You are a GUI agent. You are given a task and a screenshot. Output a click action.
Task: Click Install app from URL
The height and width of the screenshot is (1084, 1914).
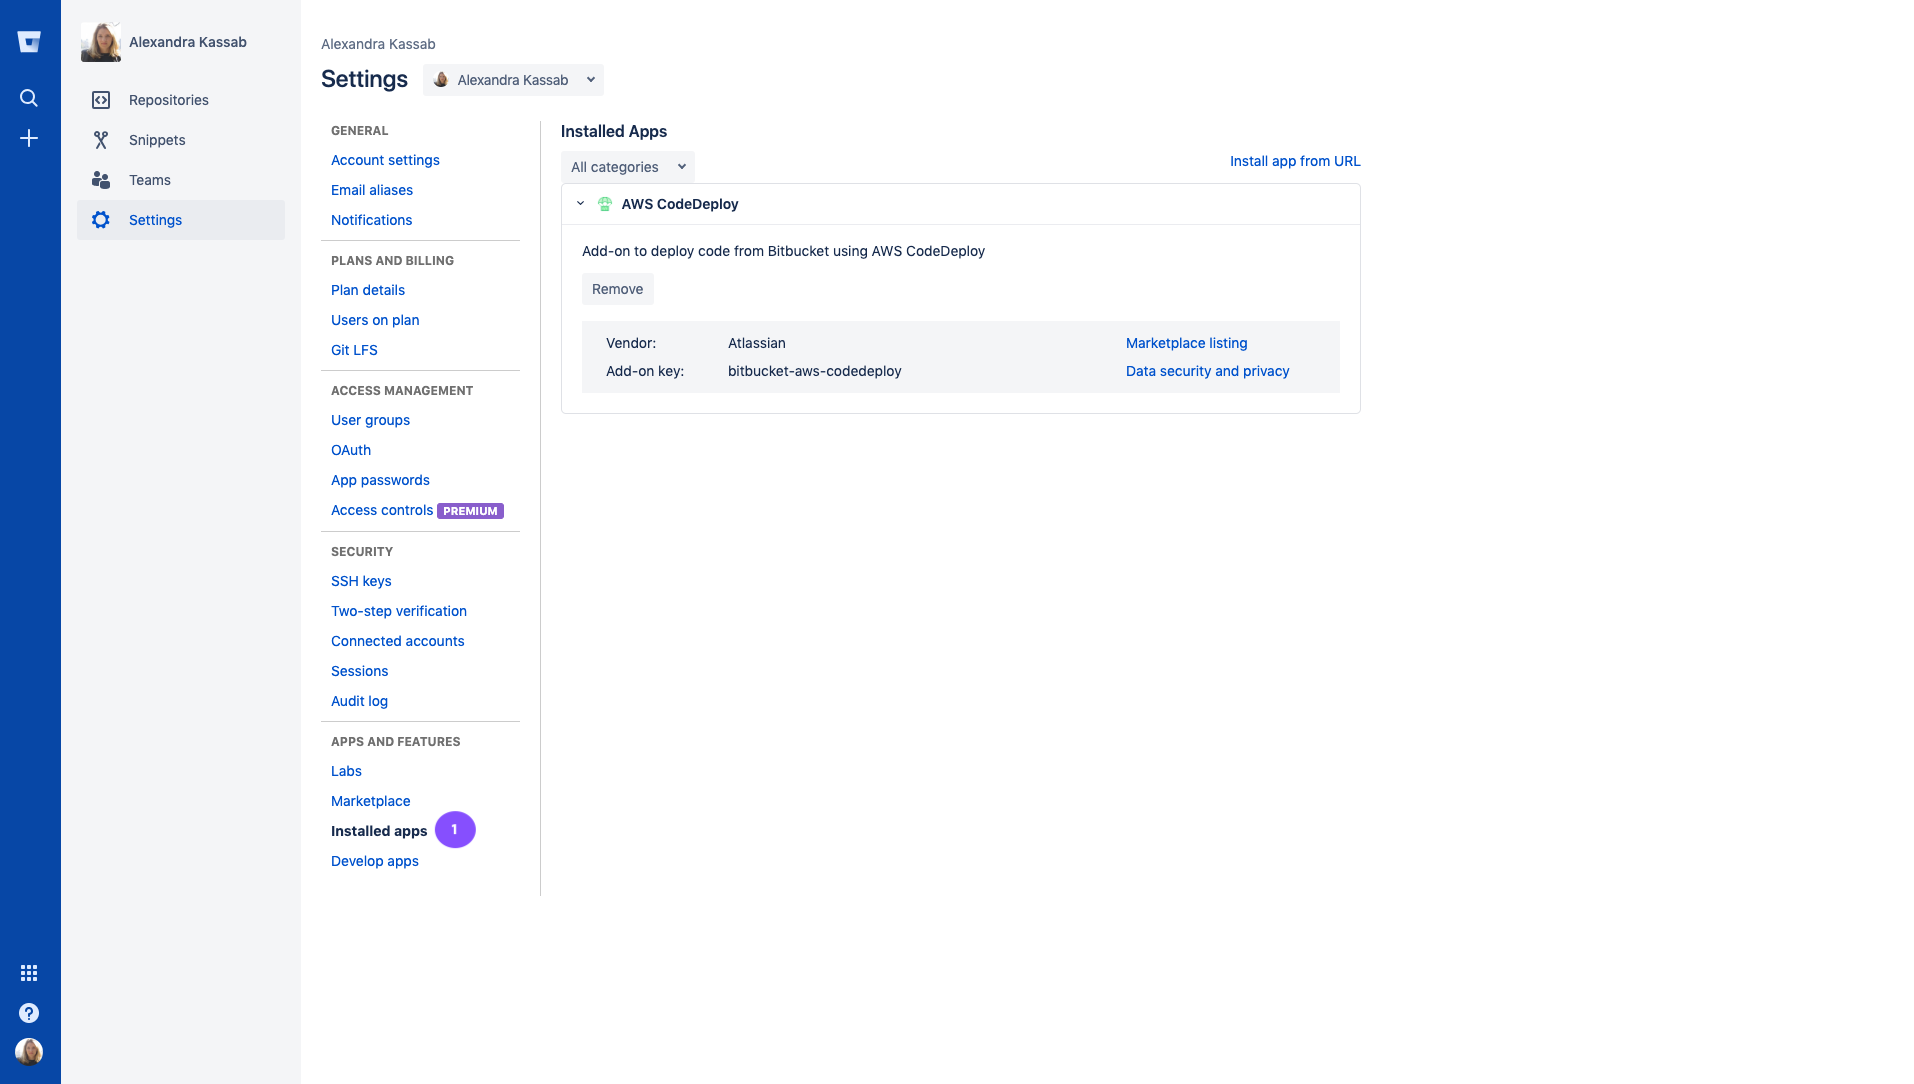pos(1295,161)
